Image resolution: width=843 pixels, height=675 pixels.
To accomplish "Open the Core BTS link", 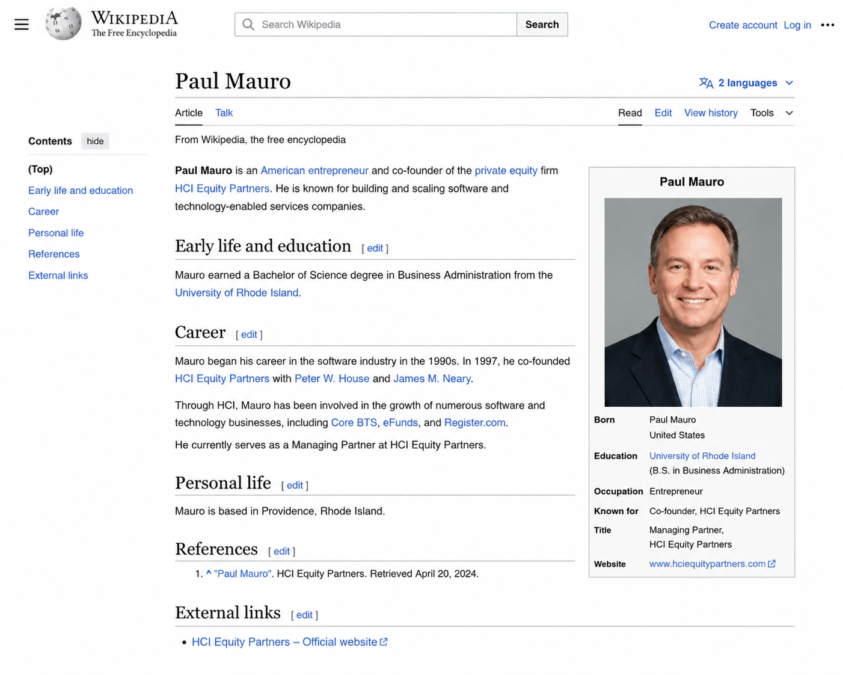I will pos(354,422).
